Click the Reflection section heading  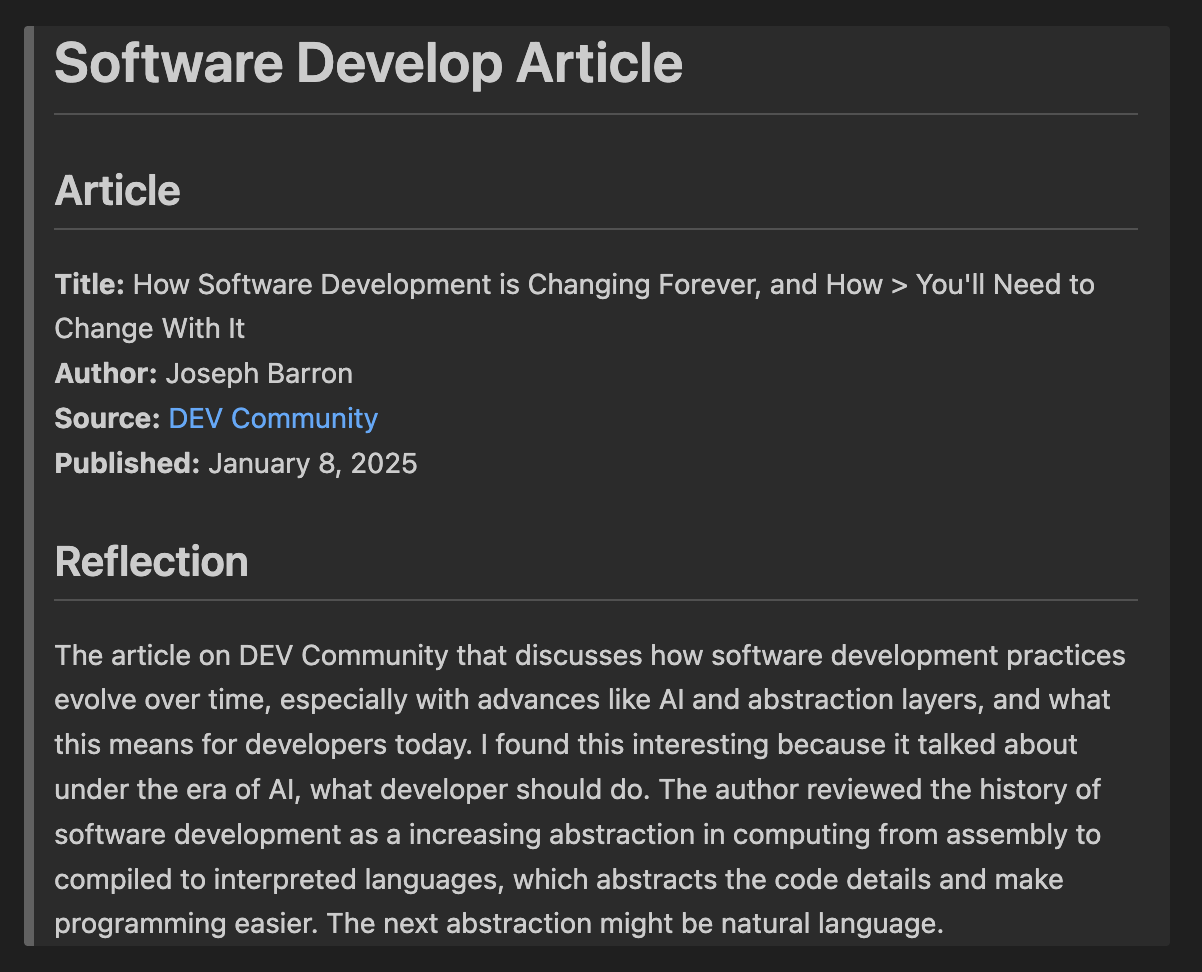point(151,561)
